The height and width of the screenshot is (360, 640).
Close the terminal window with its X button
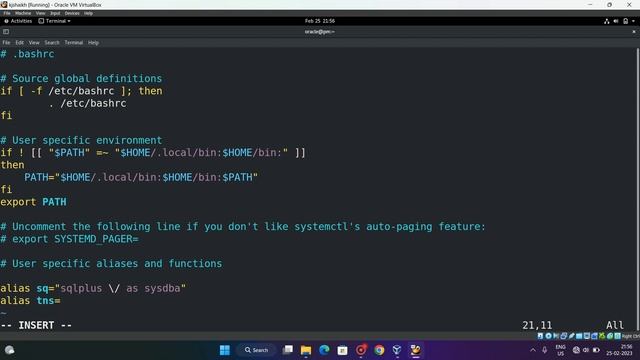click(634, 32)
